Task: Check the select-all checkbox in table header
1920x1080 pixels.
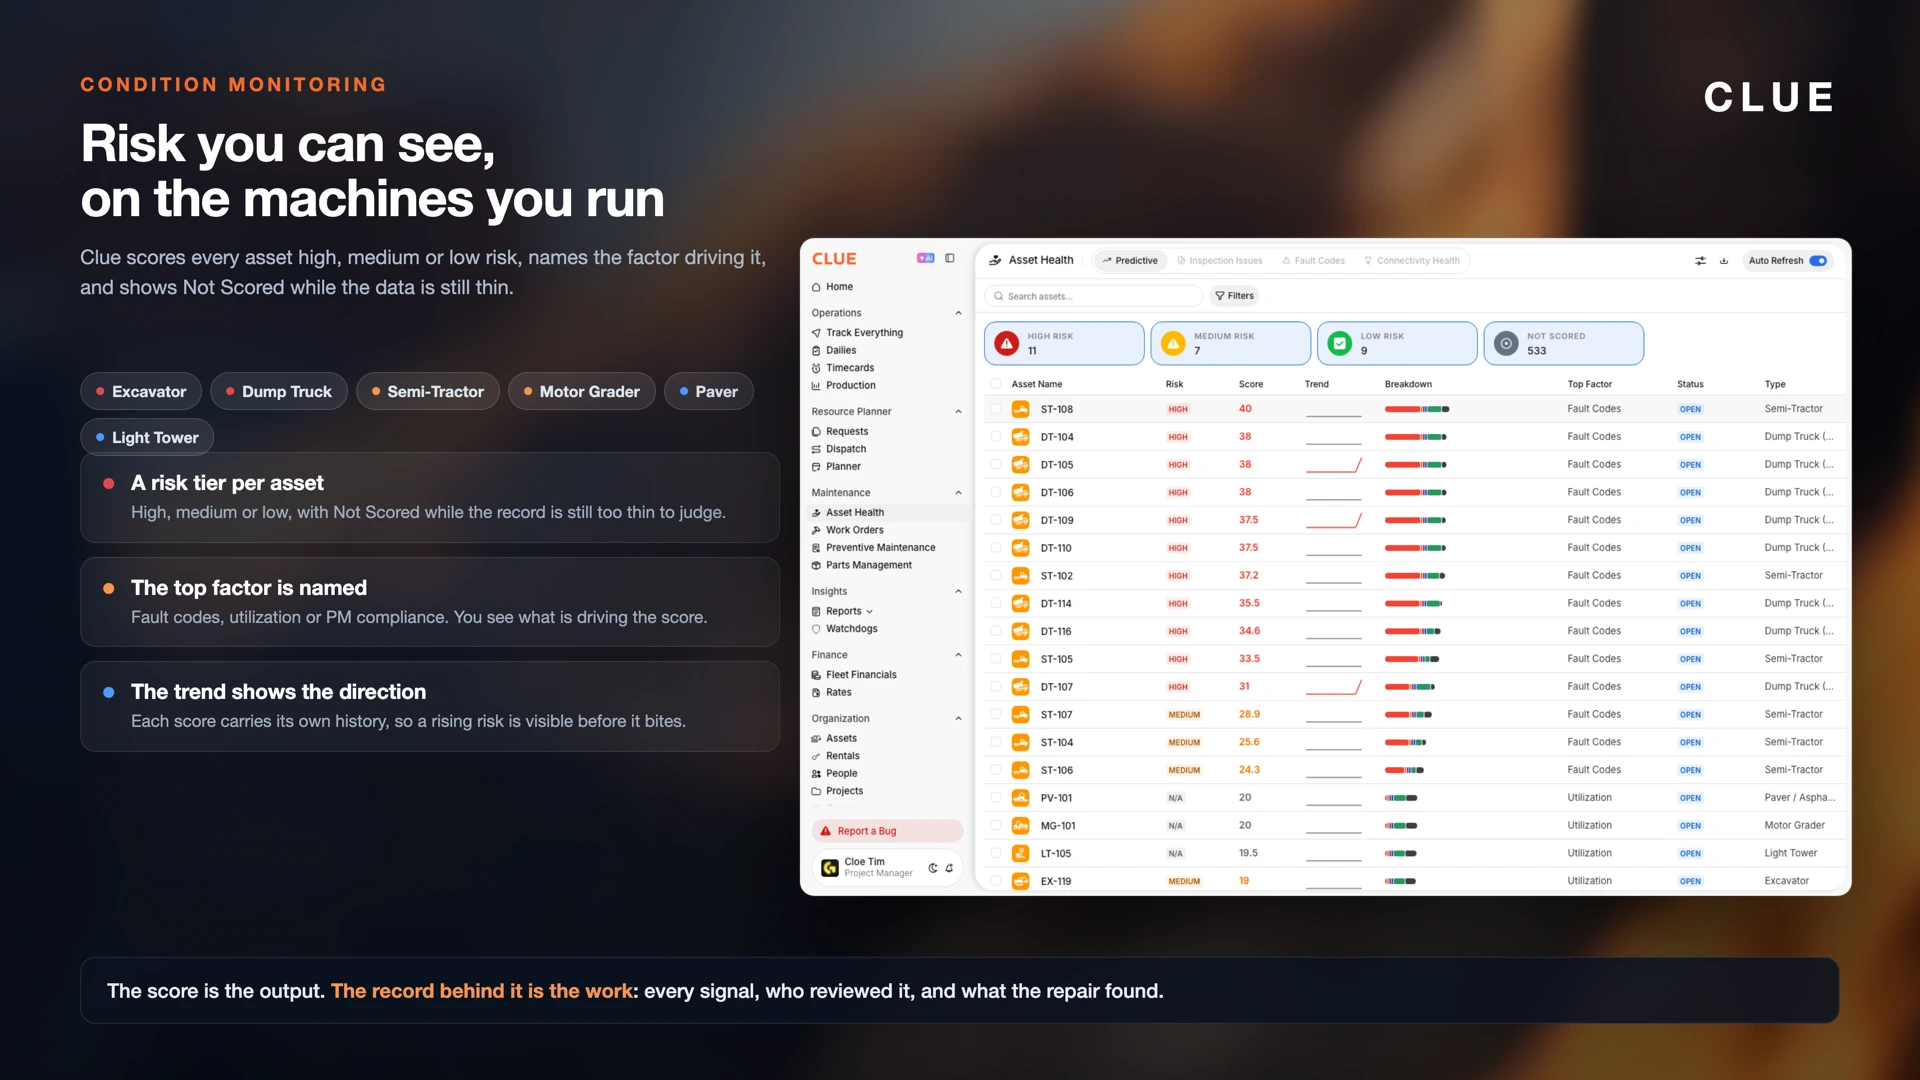Action: coord(996,384)
